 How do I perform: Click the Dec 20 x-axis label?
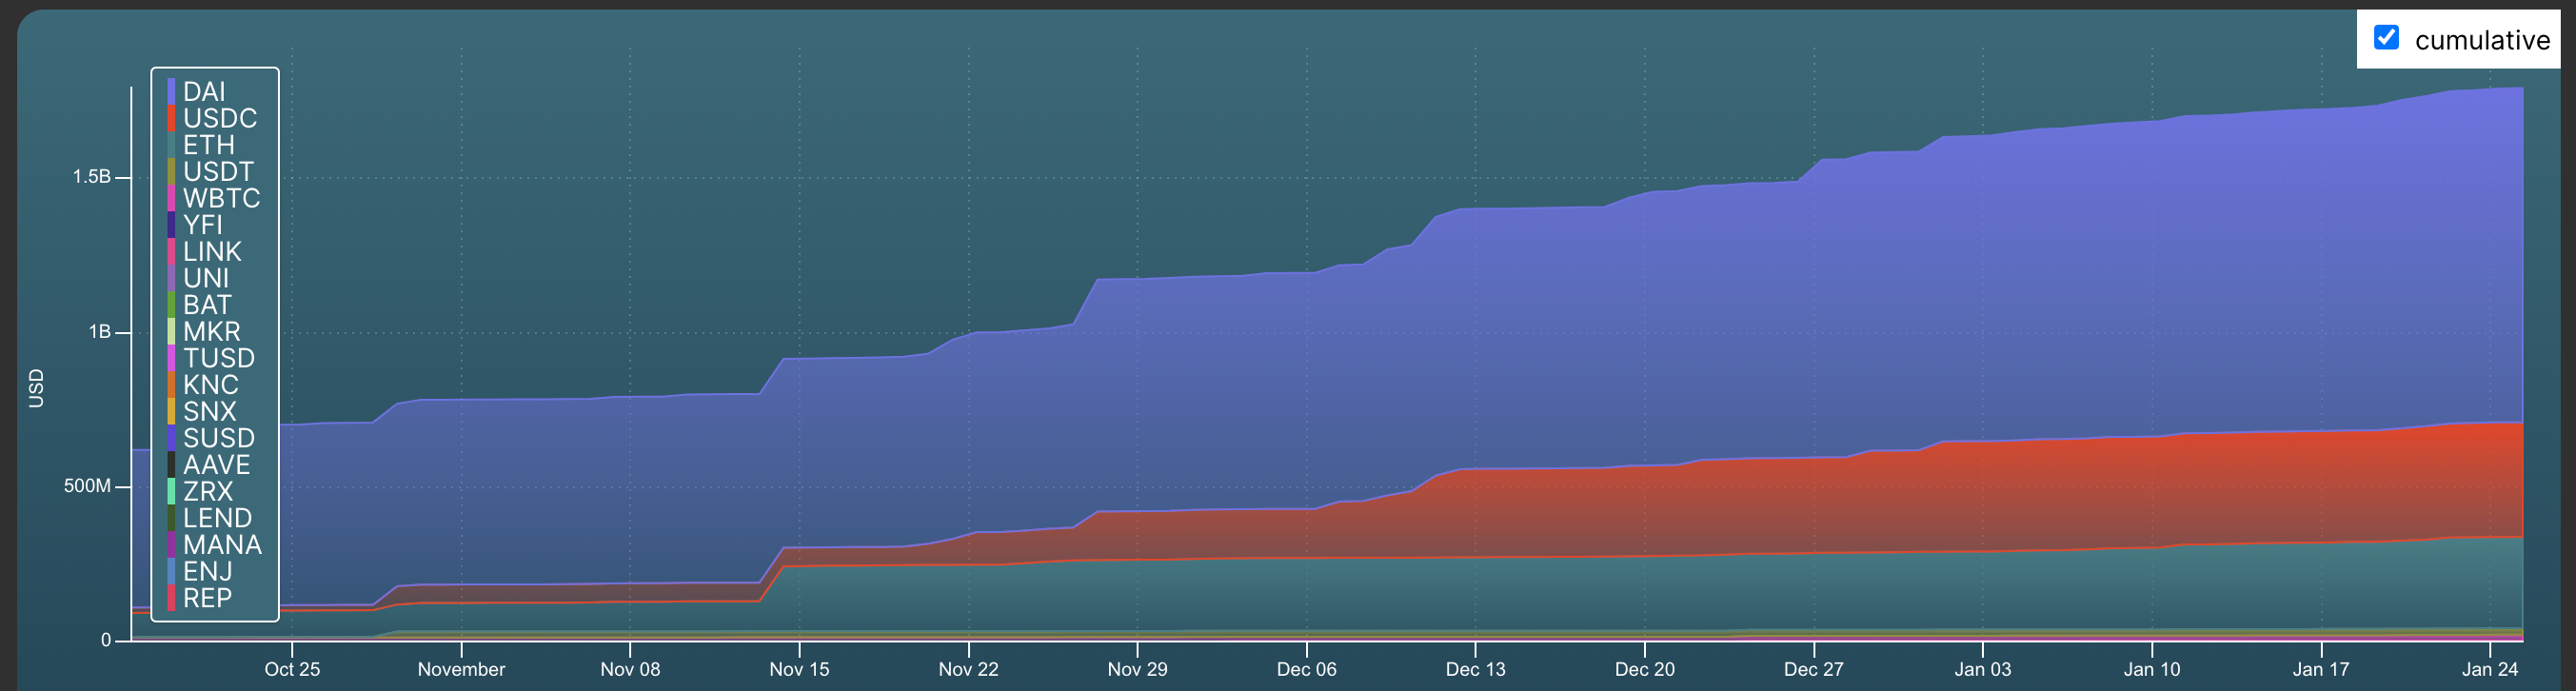[x=1644, y=669]
